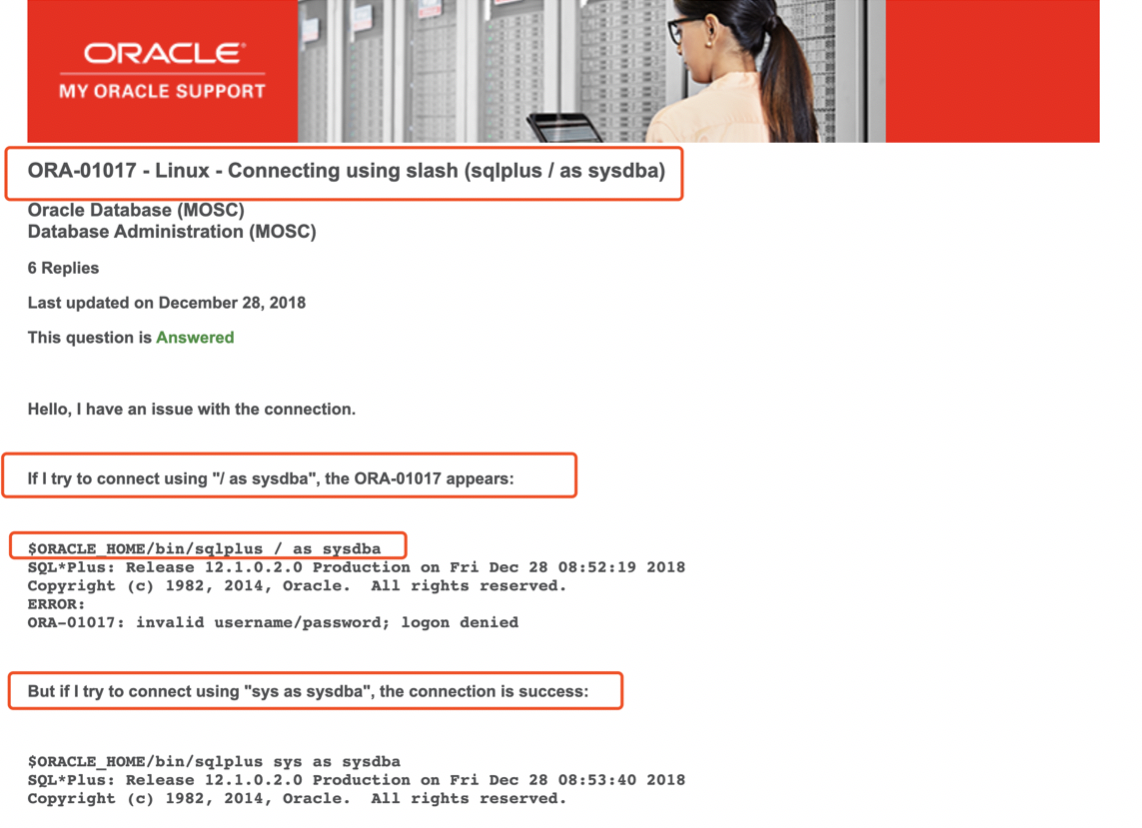Click the '6 Replies' count
The image size is (1142, 828).
click(63, 268)
